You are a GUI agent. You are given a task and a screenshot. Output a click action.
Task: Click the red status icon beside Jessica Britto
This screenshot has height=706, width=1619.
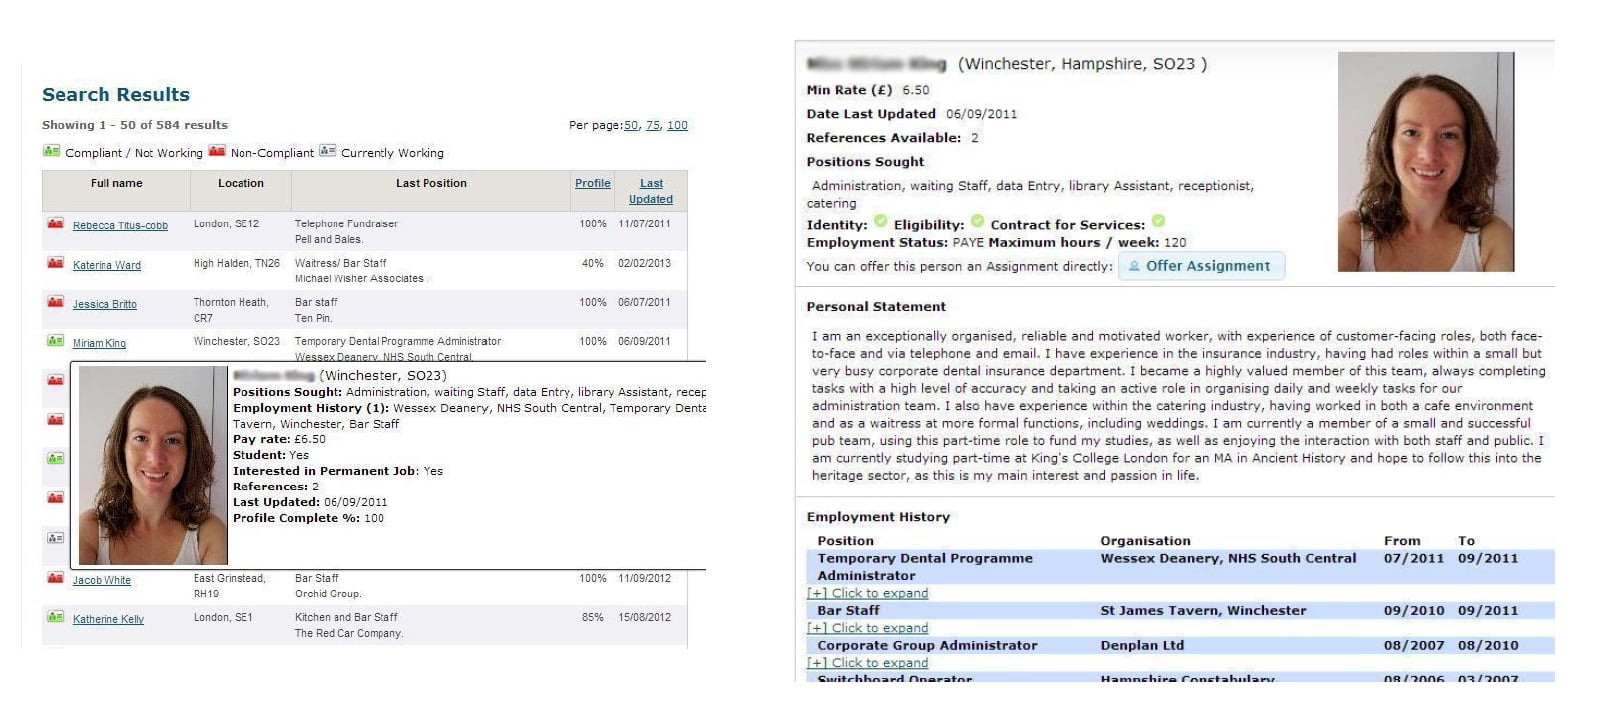point(55,302)
